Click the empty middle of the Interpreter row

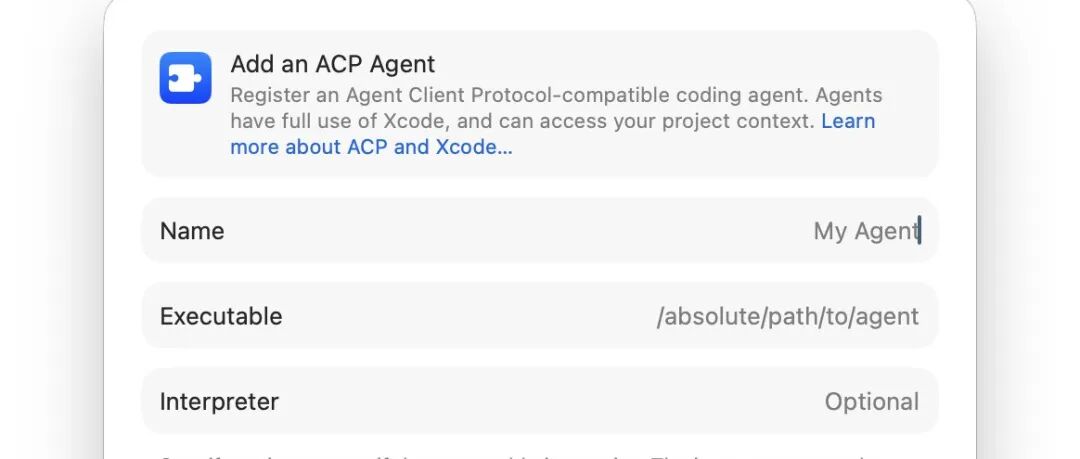coord(551,401)
